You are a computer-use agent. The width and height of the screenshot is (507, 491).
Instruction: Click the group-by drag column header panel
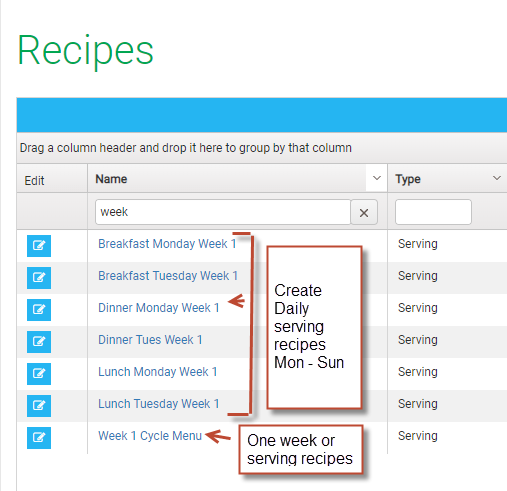point(262,148)
